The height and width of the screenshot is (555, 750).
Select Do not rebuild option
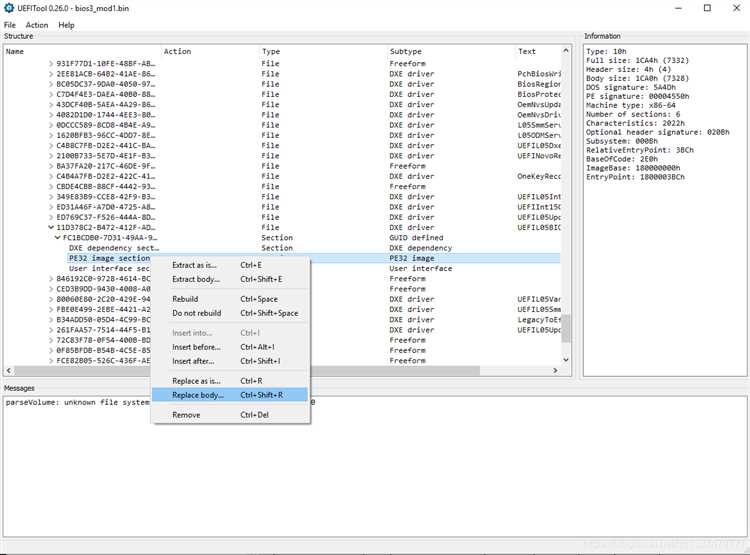pyautogui.click(x=230, y=313)
